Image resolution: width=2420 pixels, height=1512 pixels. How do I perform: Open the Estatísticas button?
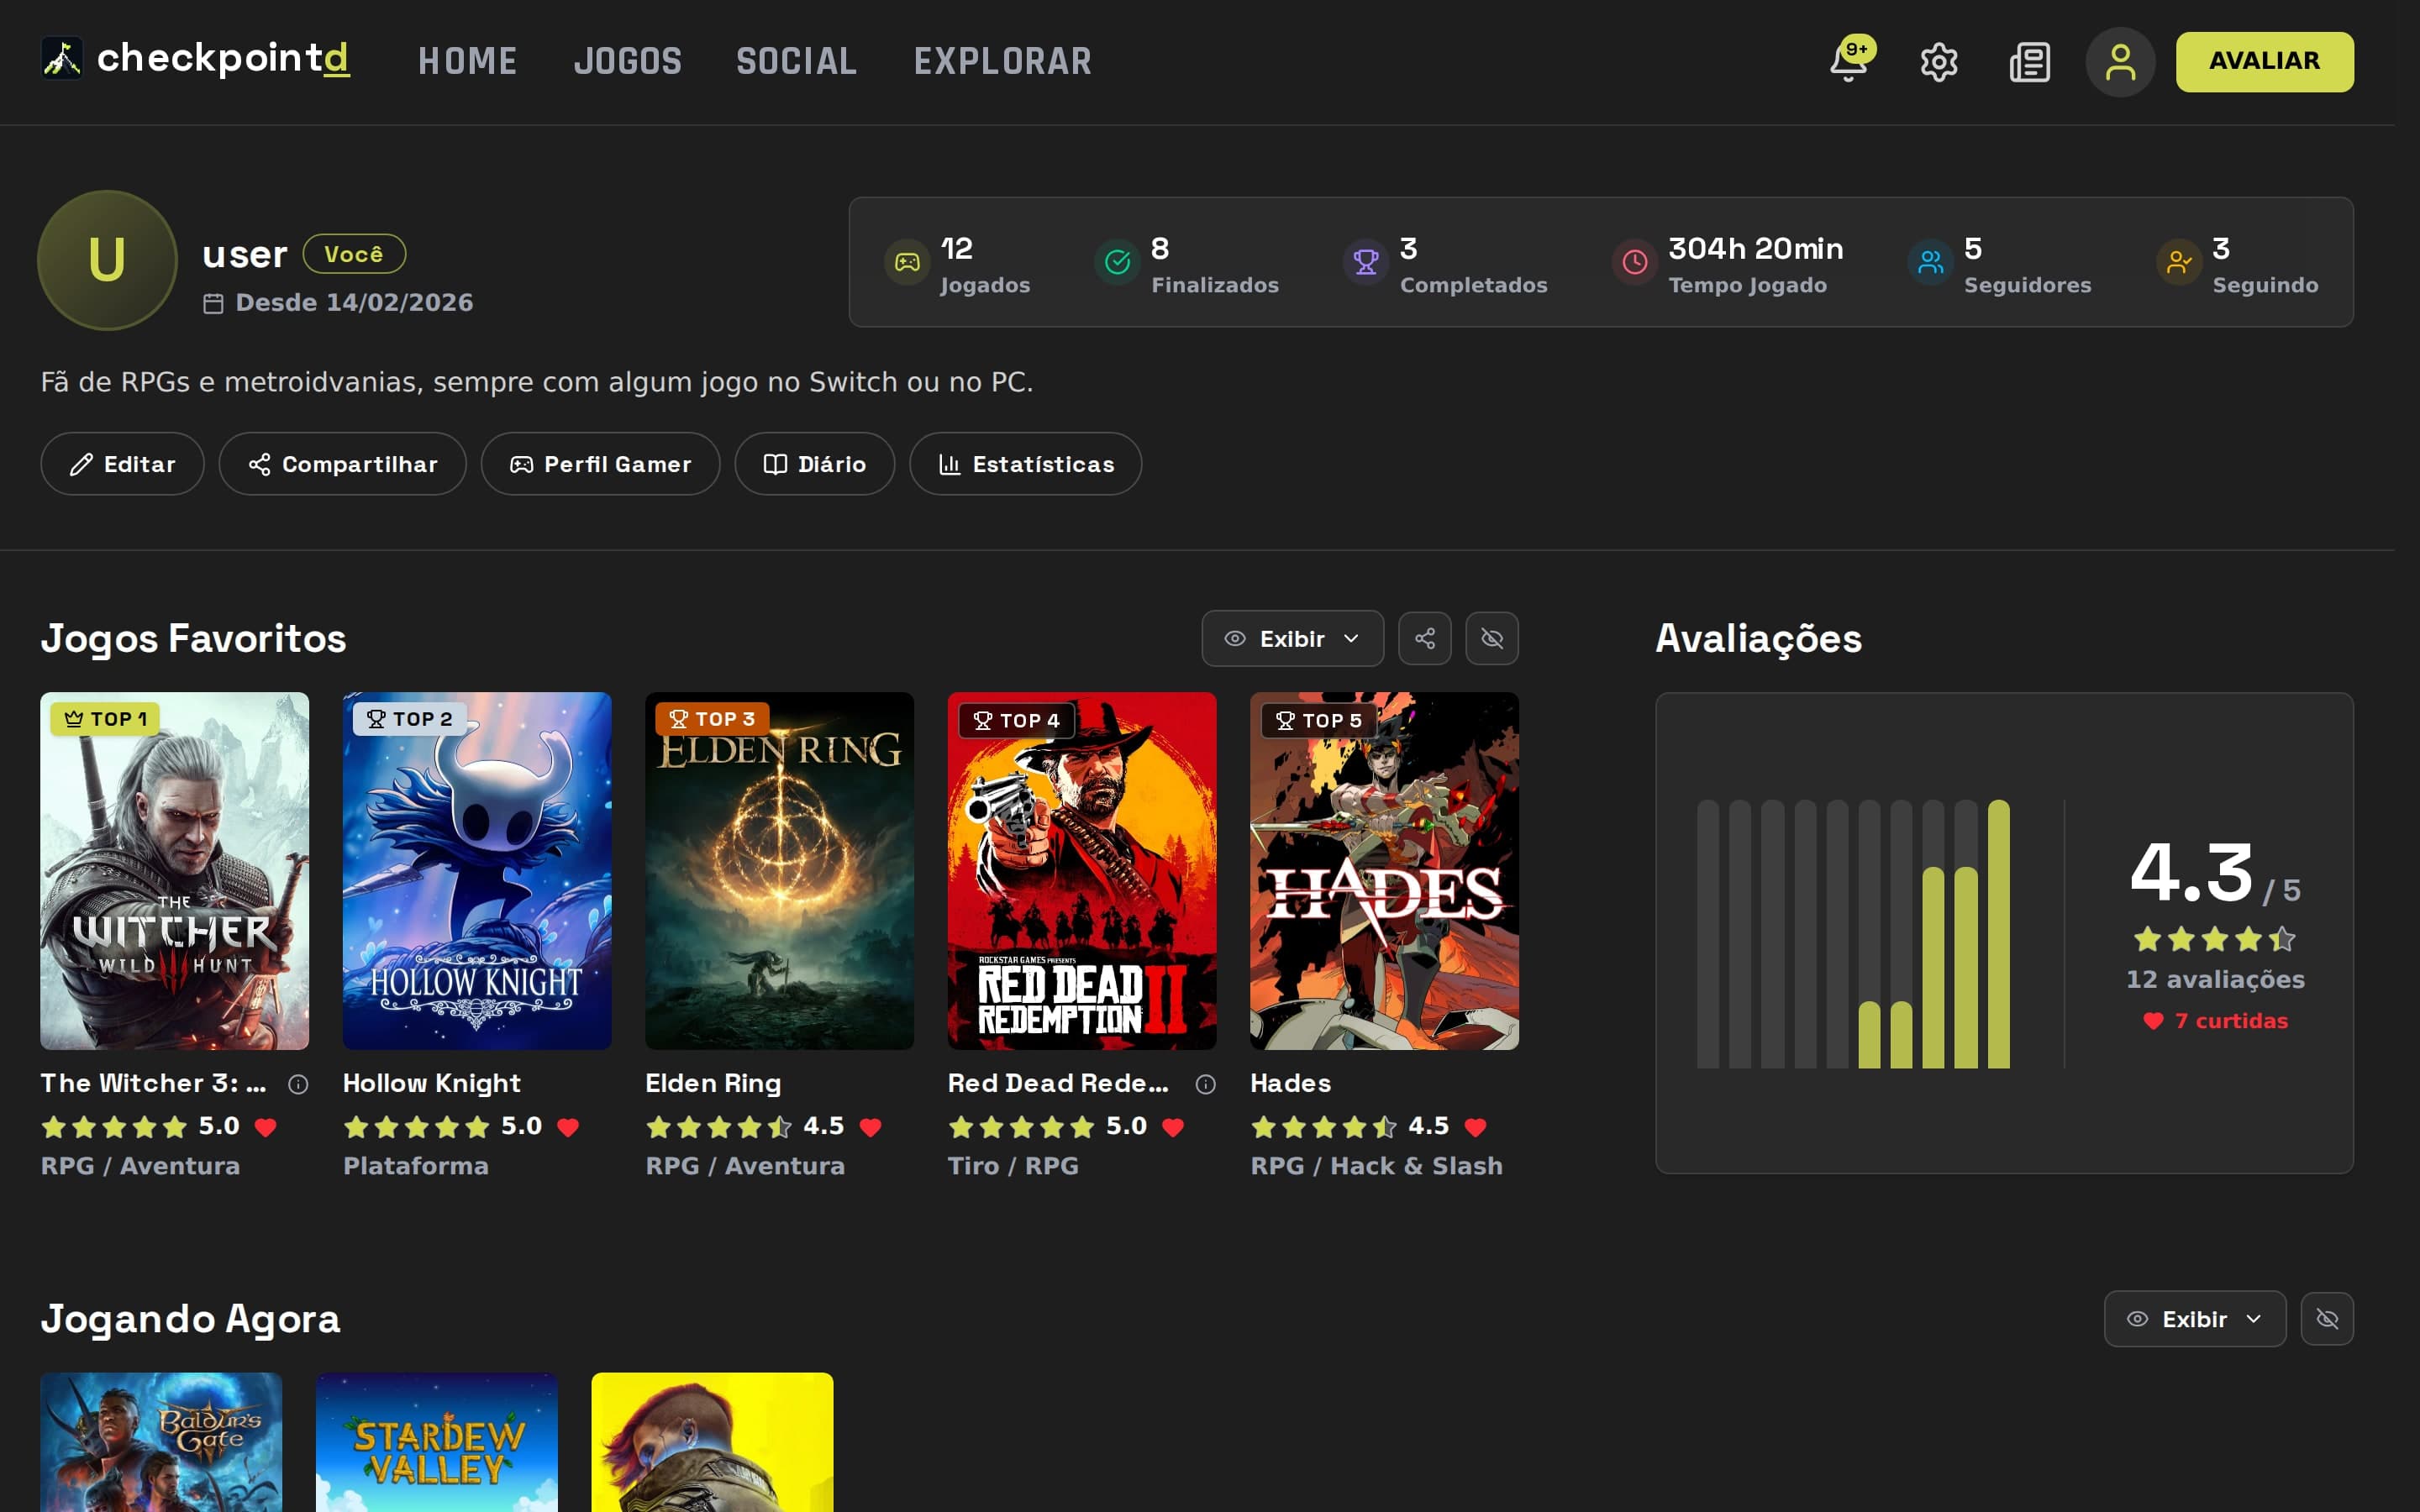[1025, 464]
